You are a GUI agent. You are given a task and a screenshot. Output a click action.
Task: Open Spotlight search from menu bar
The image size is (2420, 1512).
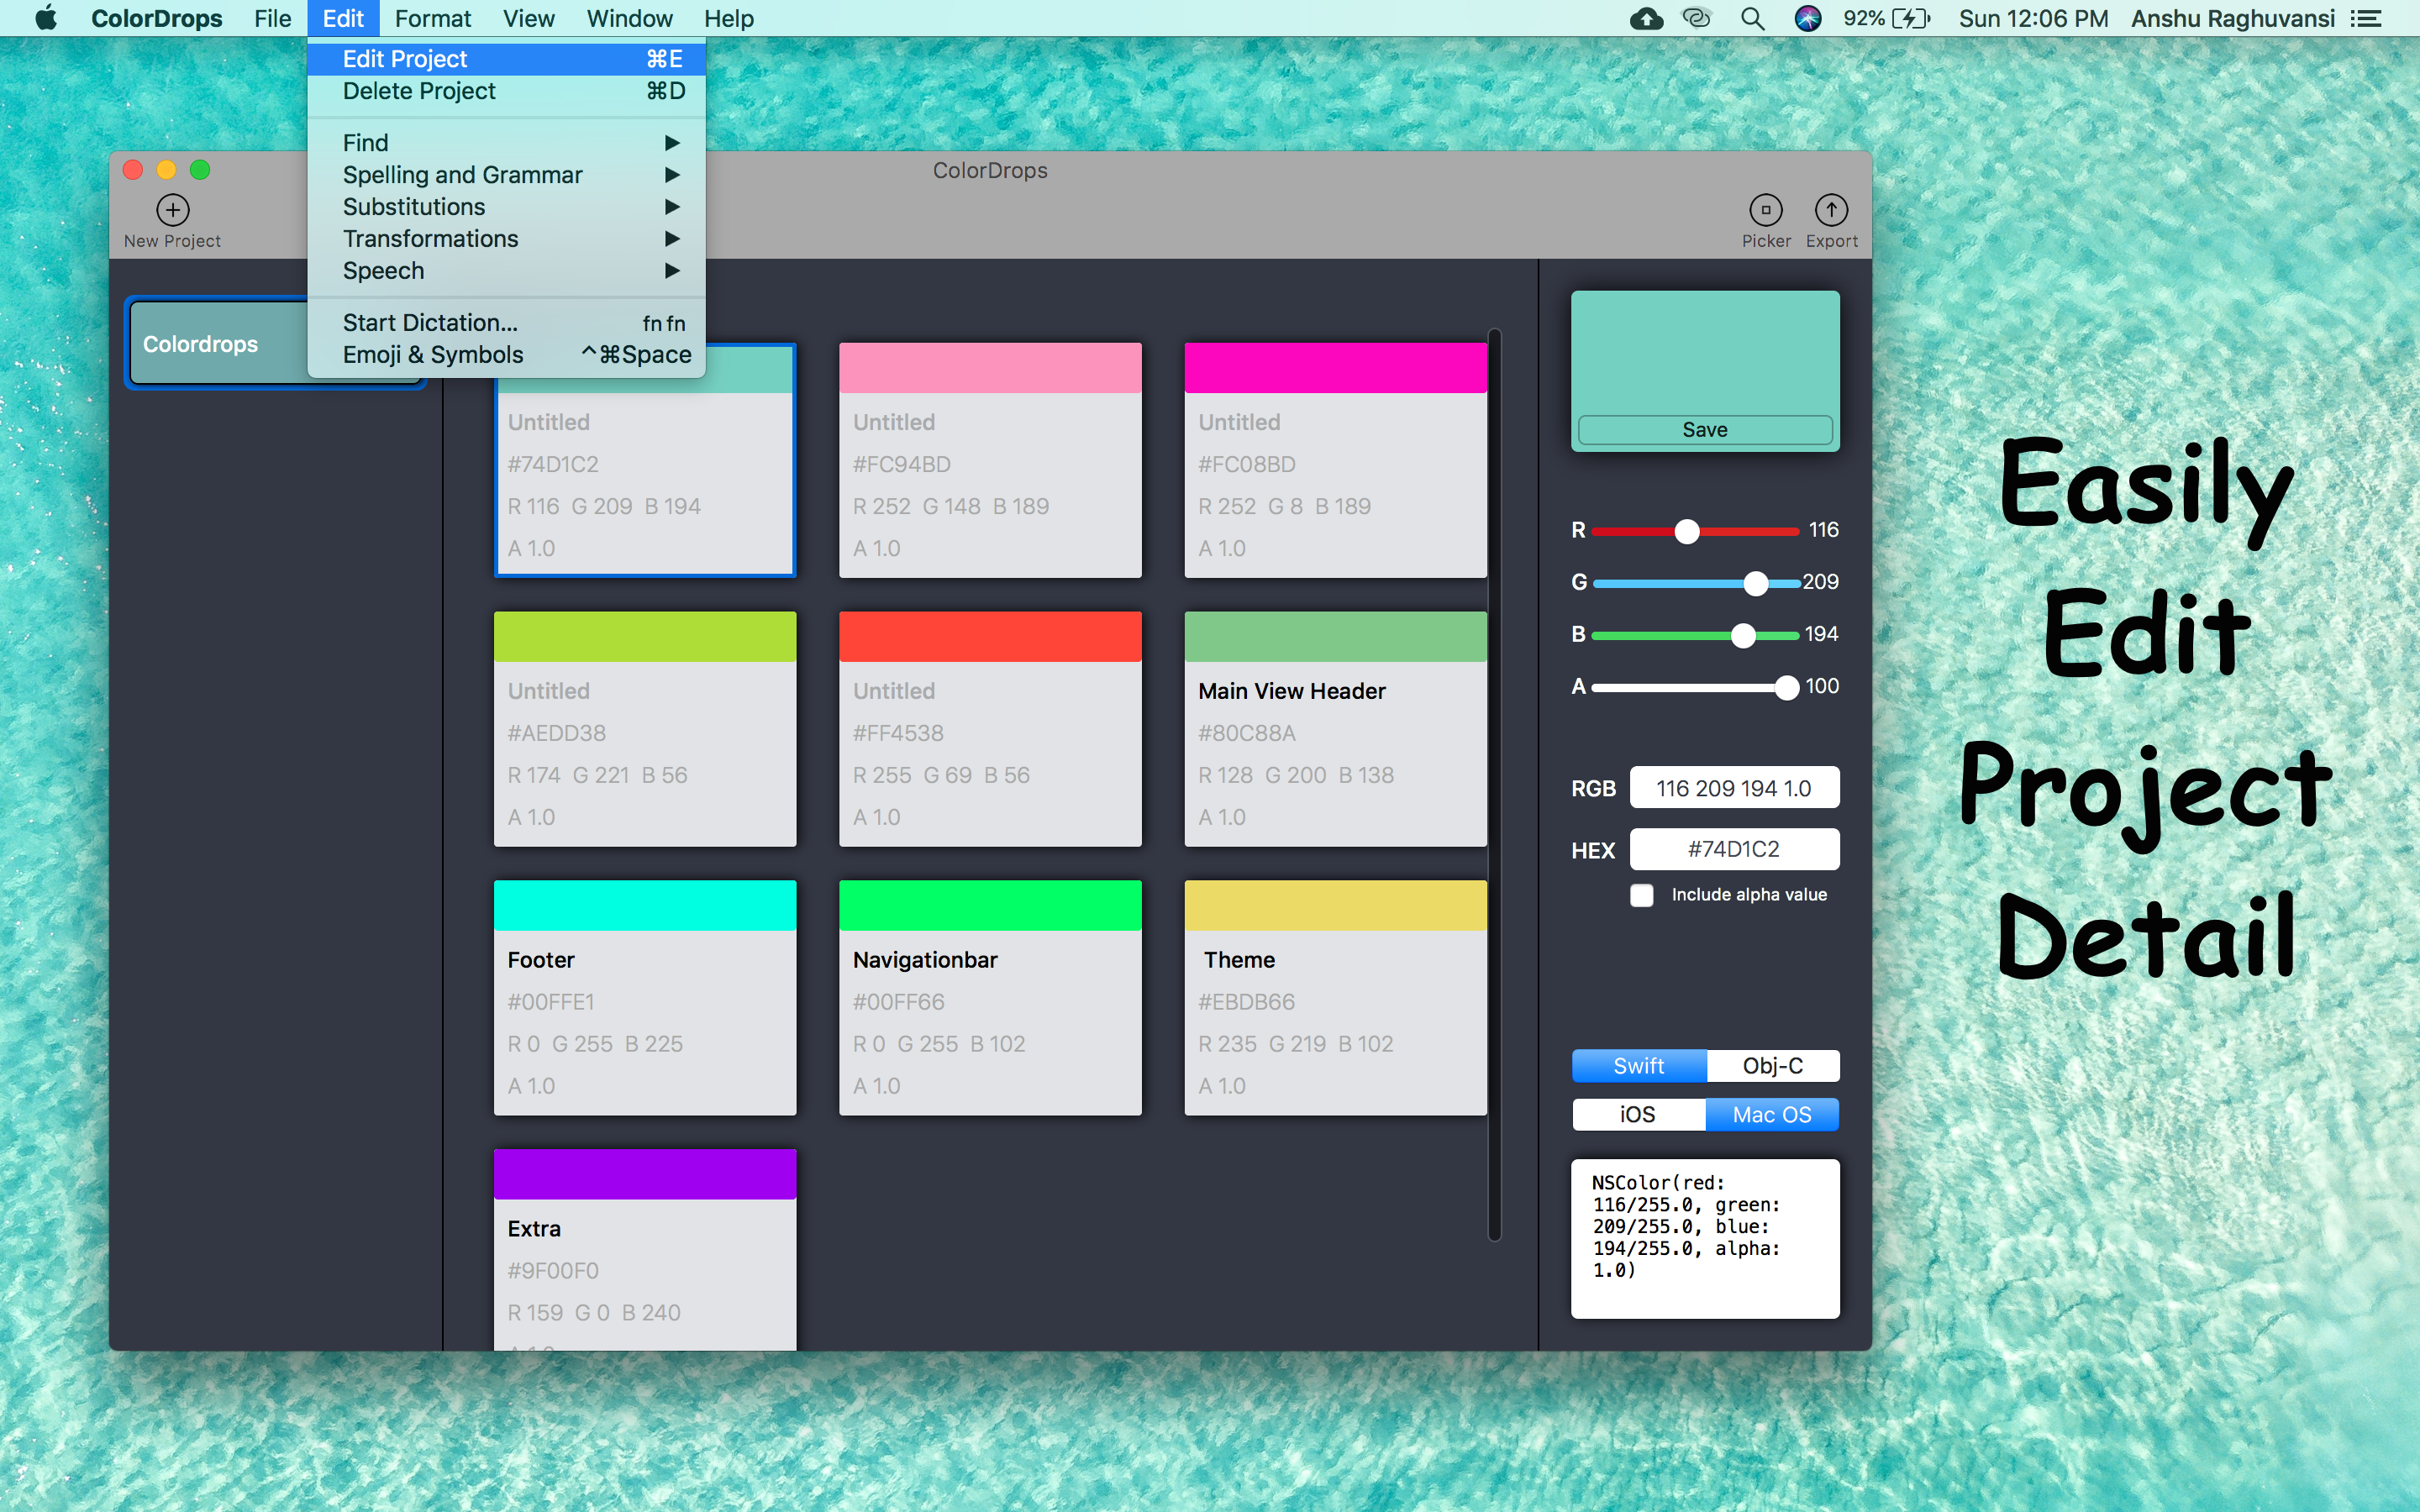tap(1752, 18)
